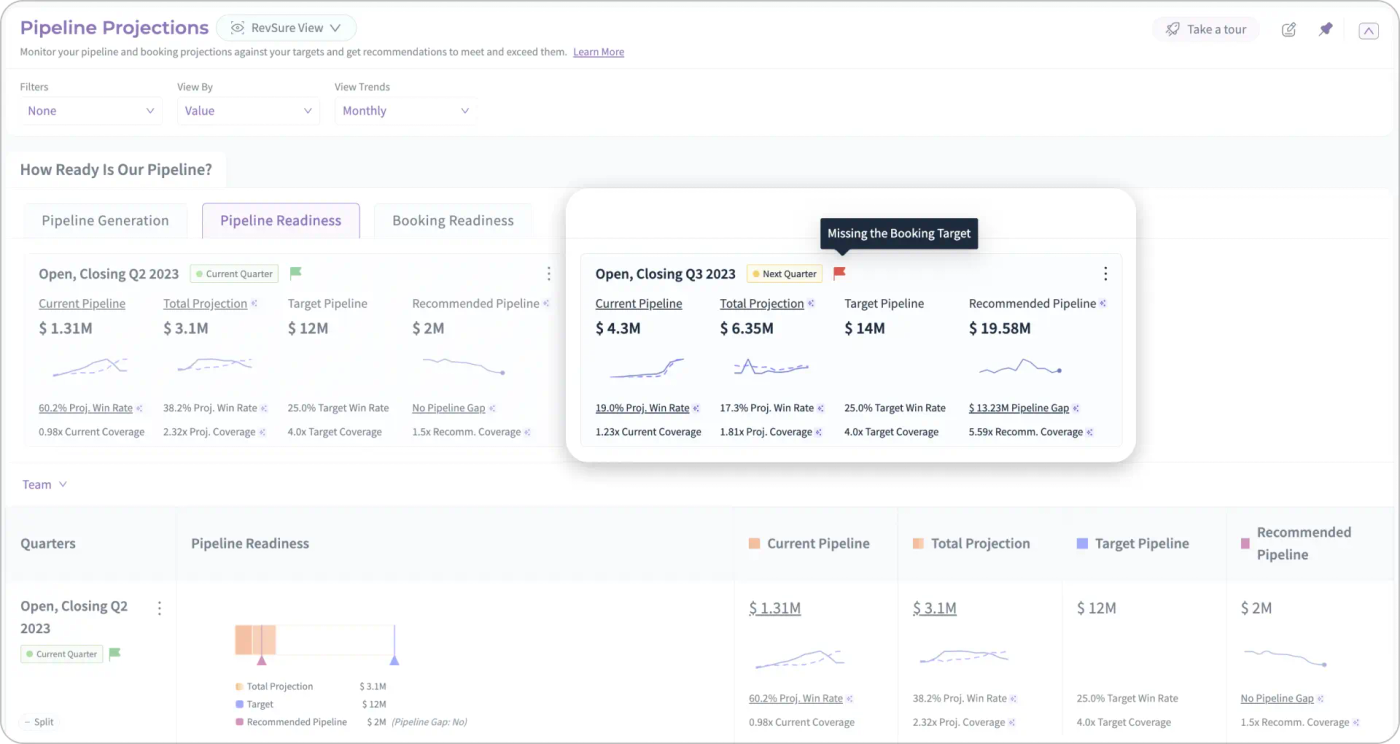Screen dimensions: 1400x744
Task: Click sparkle icon next to 5.59x Recomm. Coverage
Action: coord(1090,432)
